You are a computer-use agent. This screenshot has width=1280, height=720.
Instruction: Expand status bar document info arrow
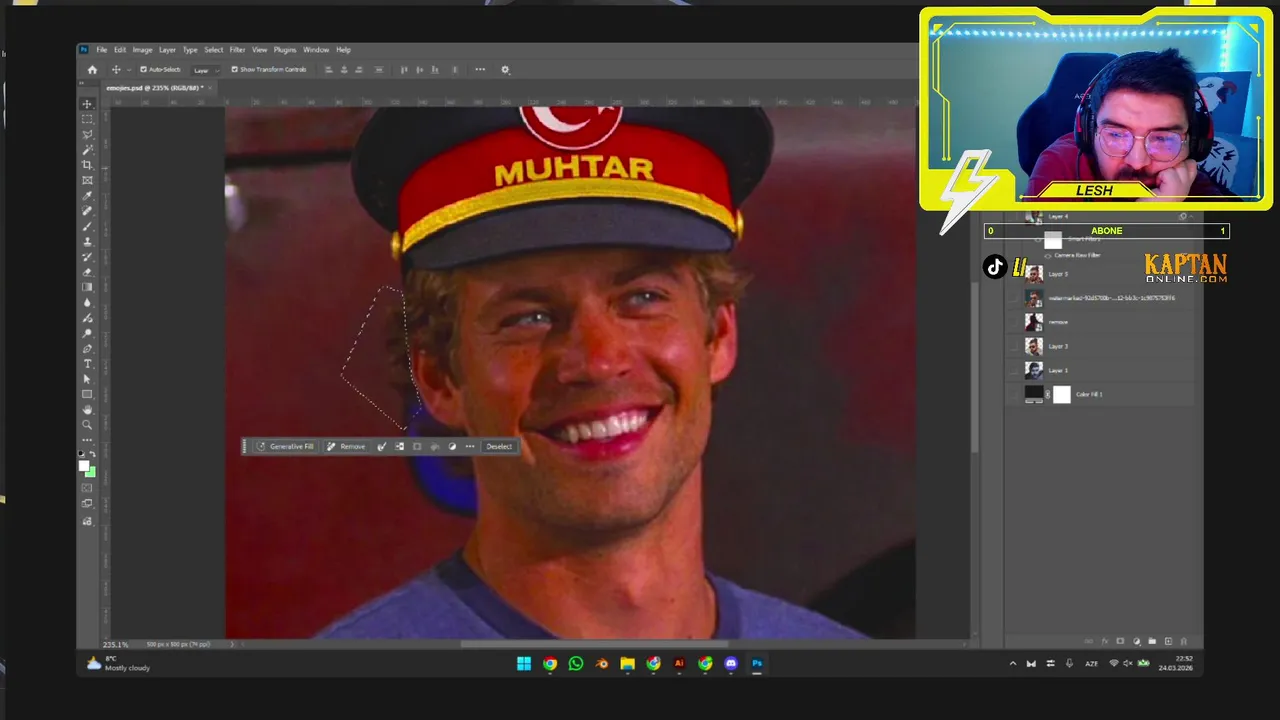[x=232, y=644]
